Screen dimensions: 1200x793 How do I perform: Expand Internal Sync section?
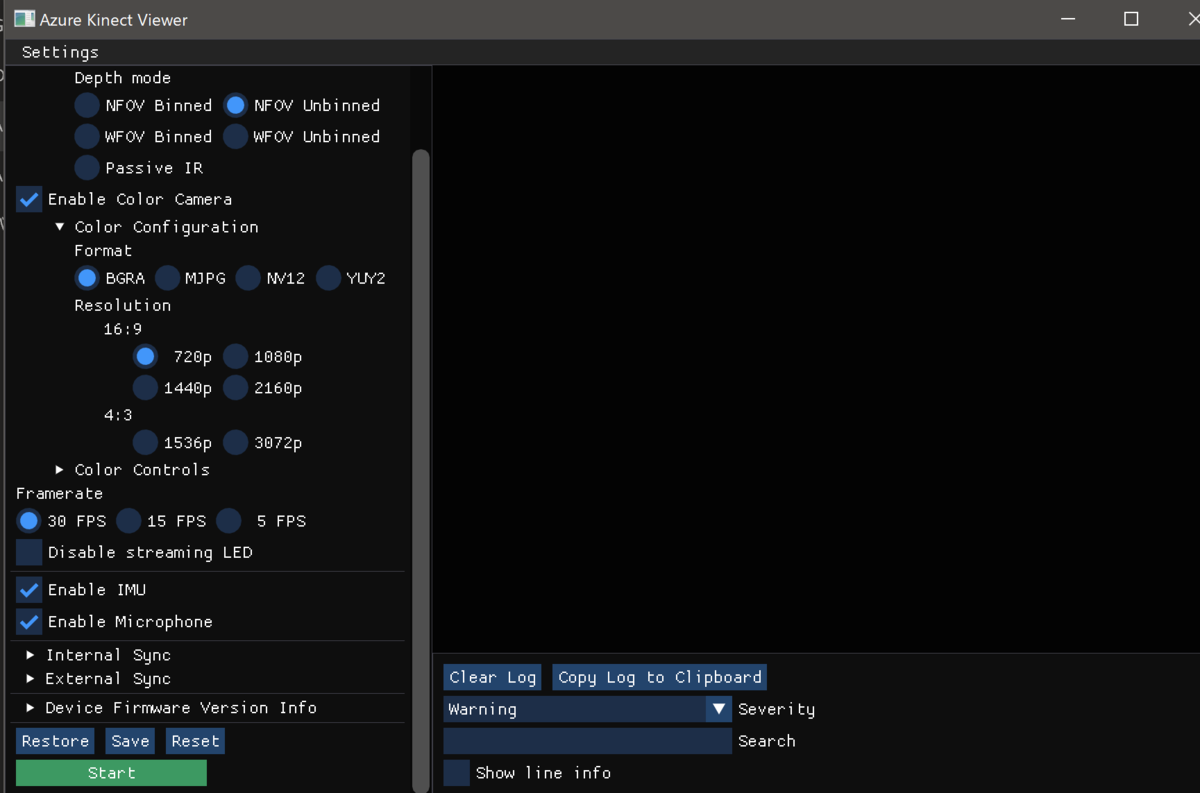pos(31,655)
